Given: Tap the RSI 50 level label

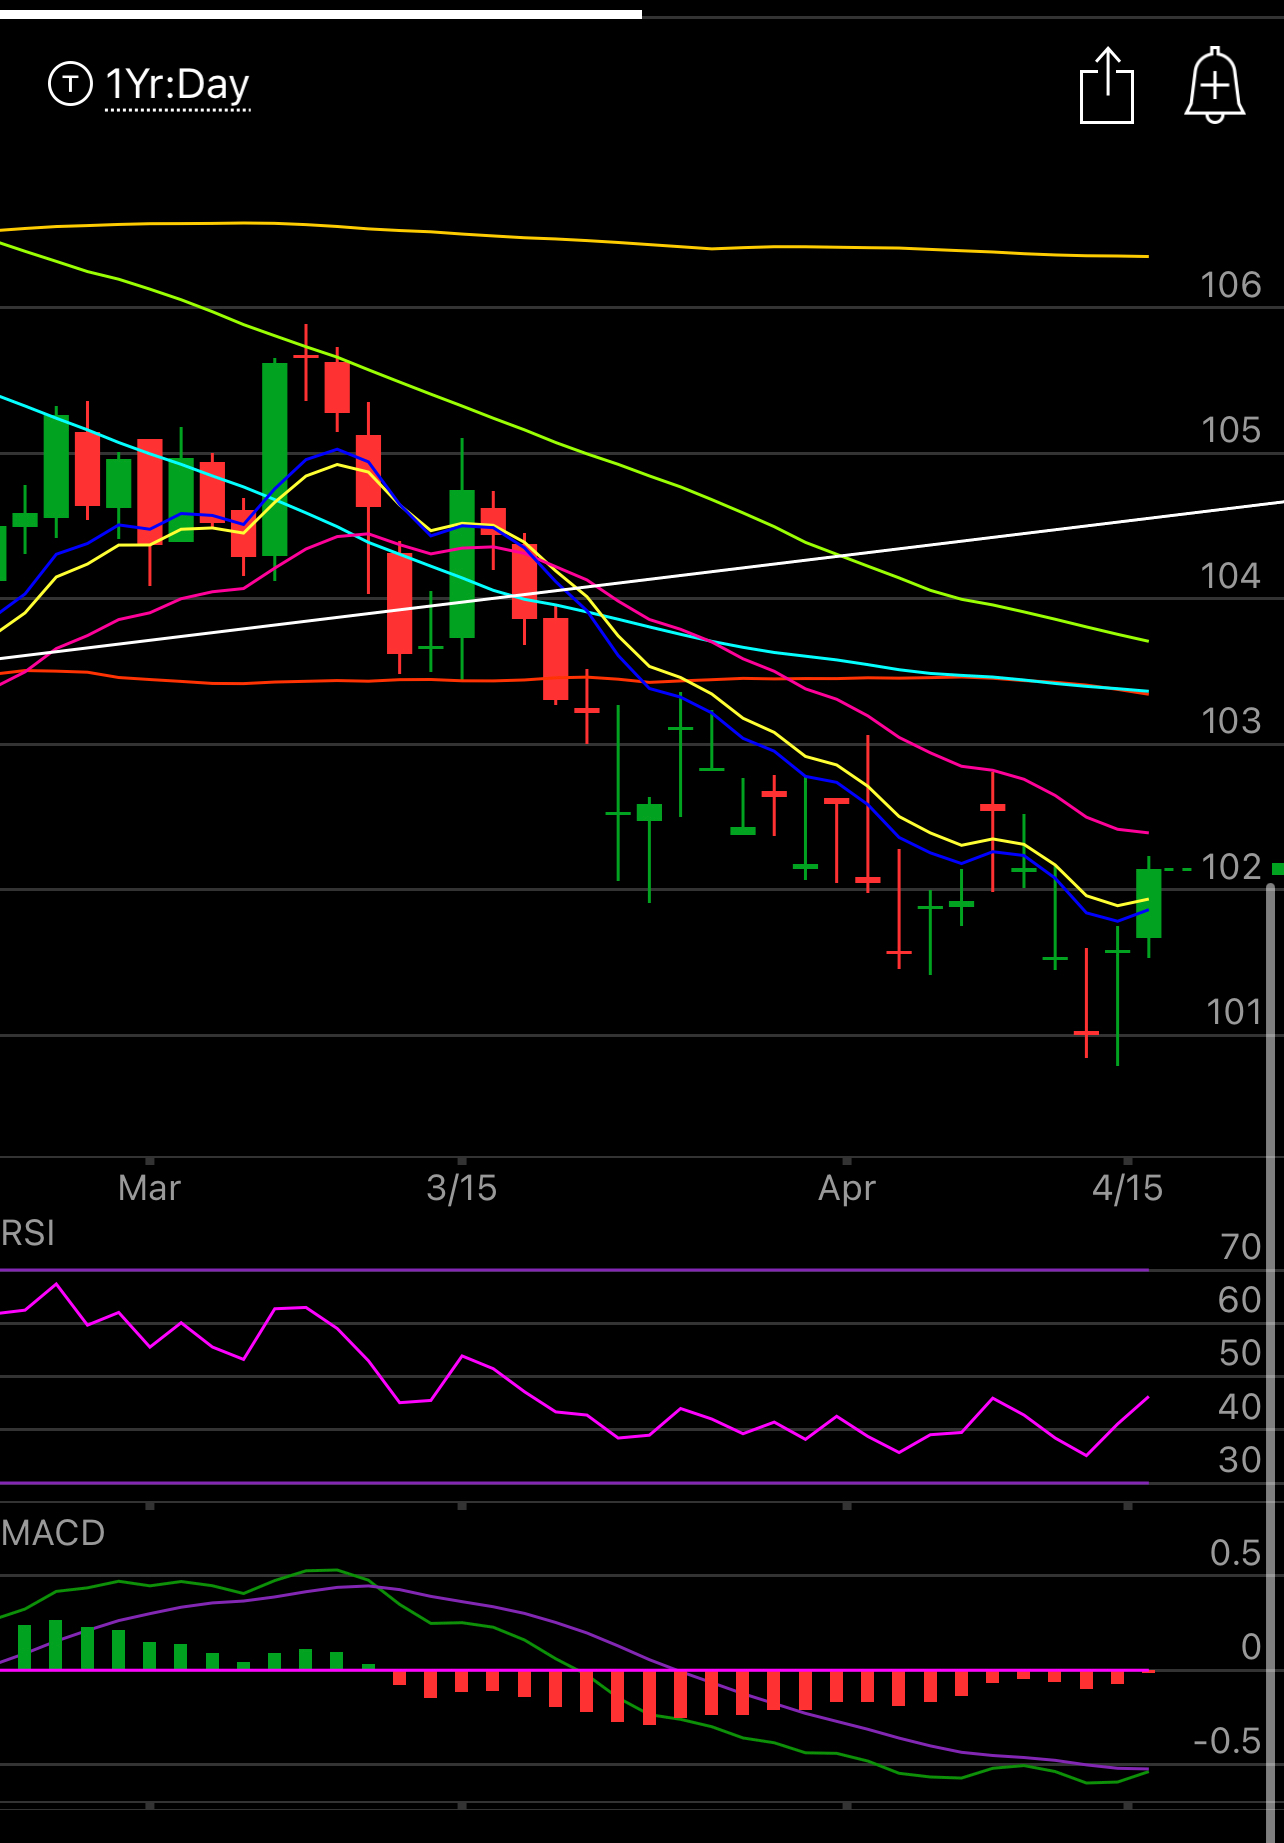Looking at the screenshot, I should coord(1240,1353).
